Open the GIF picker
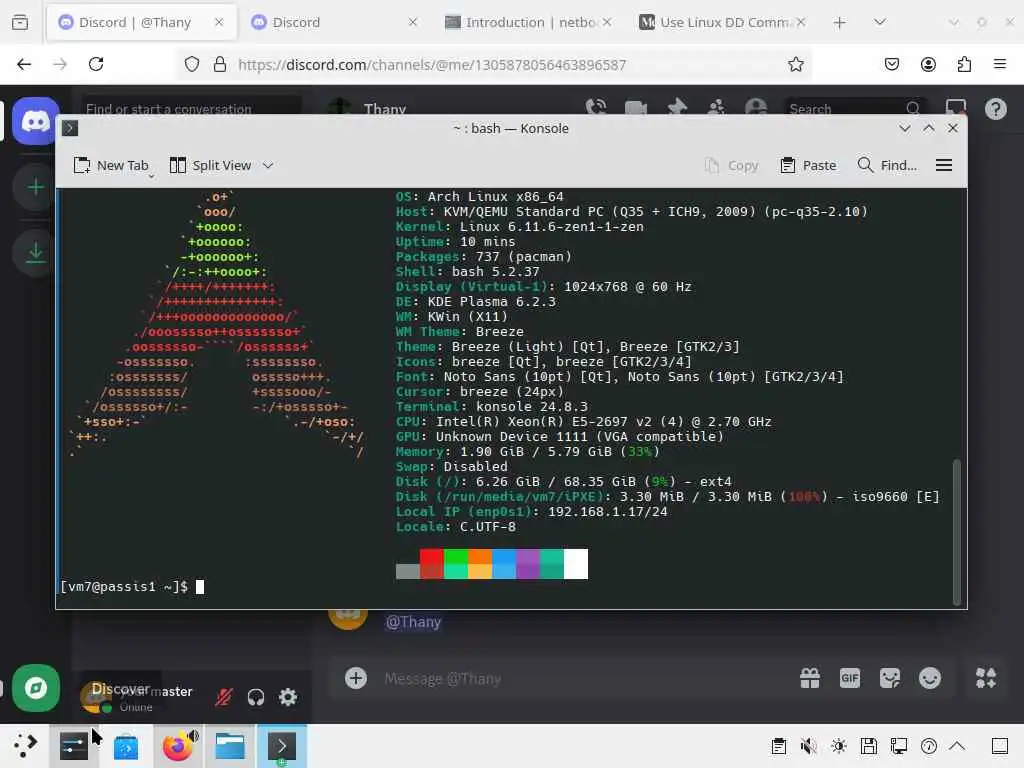This screenshot has height=768, width=1024. 850,678
